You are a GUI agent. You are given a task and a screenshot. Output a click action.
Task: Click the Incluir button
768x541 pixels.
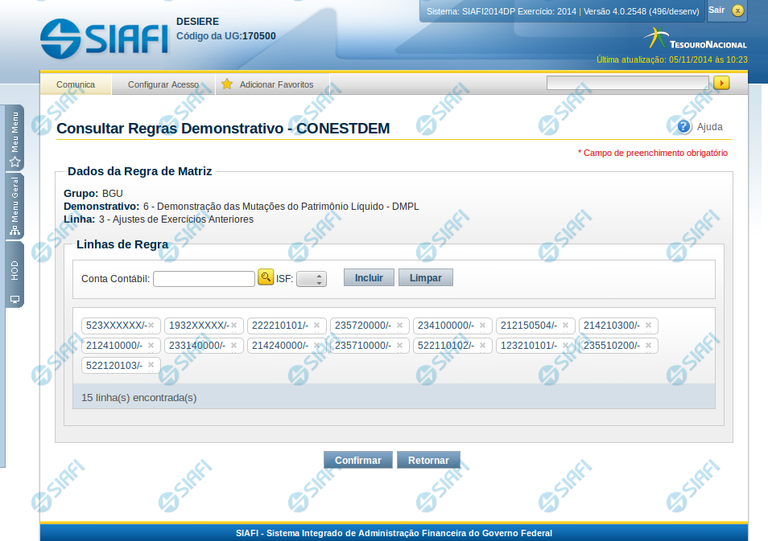(369, 278)
